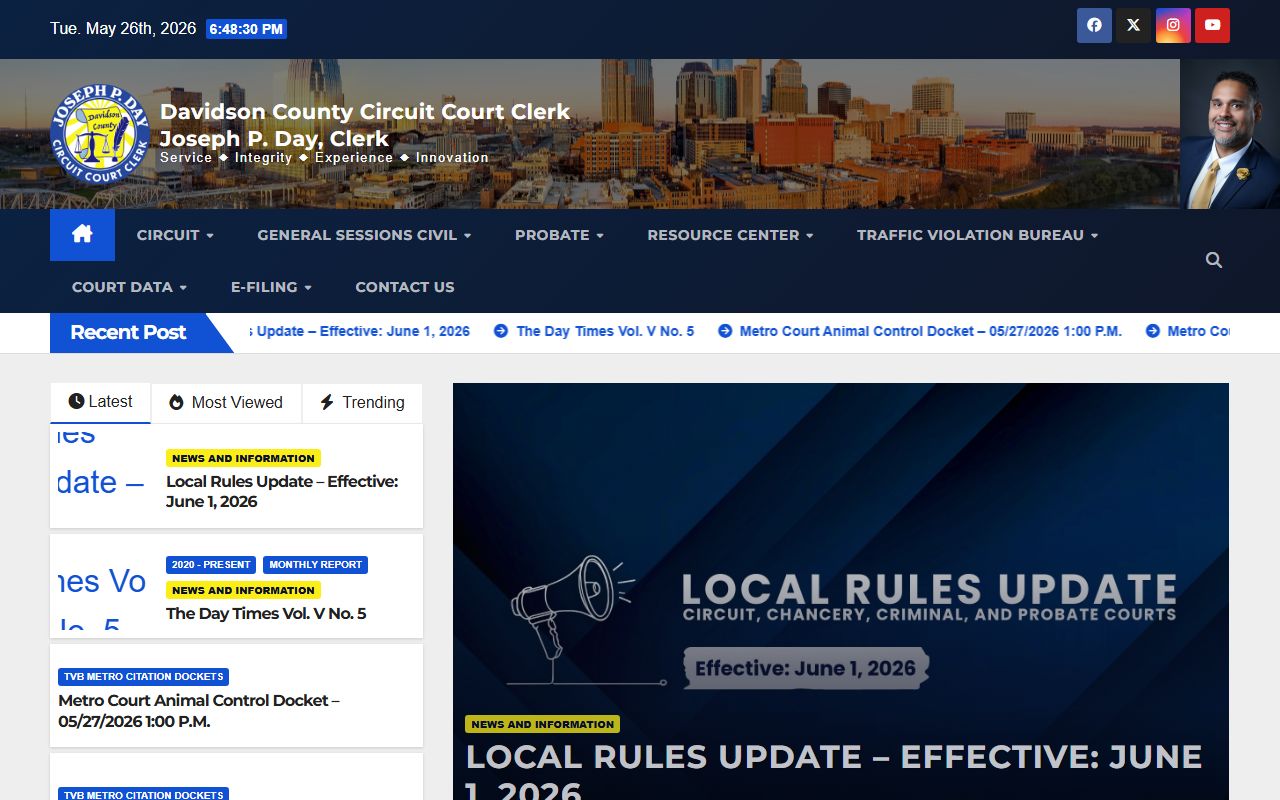Screen dimensions: 1280x800
Task: Go to Home via house icon
Action: [x=82, y=235]
